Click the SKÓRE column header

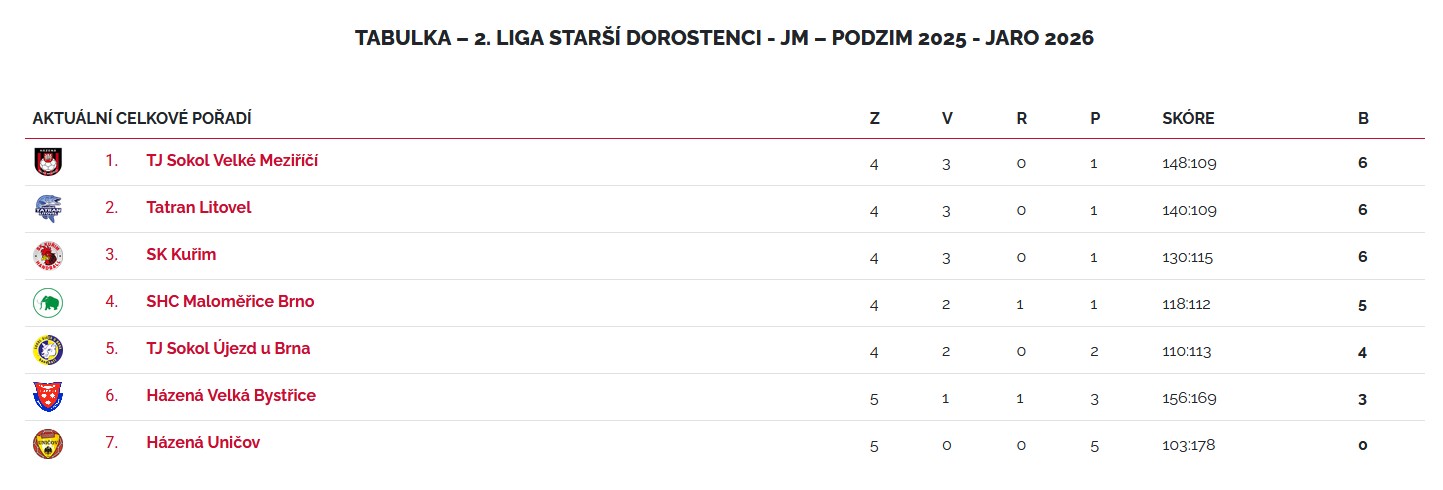pyautogui.click(x=1188, y=118)
